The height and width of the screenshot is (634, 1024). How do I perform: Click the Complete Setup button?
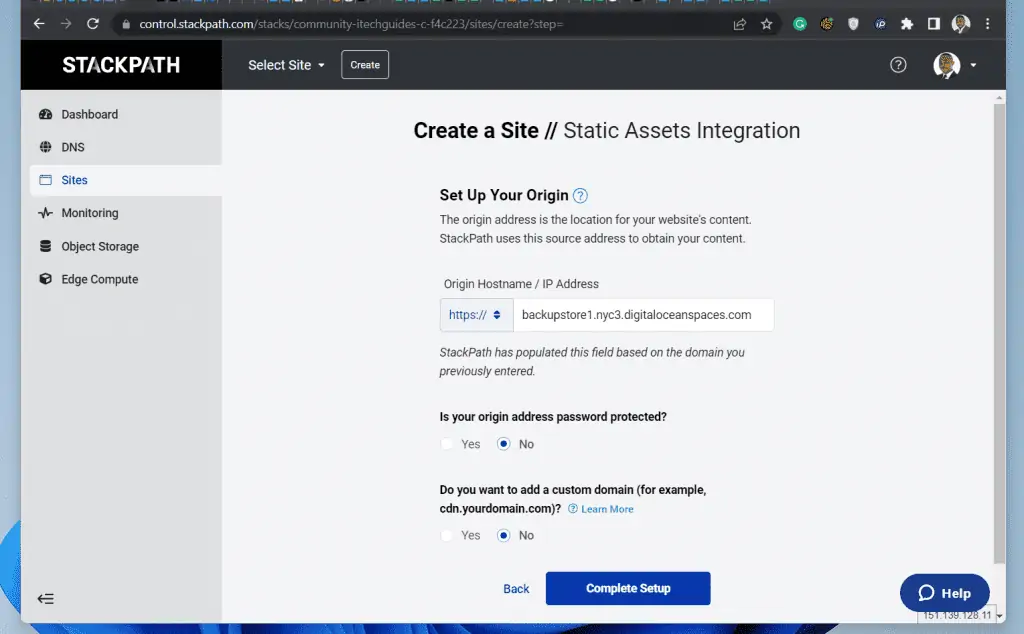point(628,588)
